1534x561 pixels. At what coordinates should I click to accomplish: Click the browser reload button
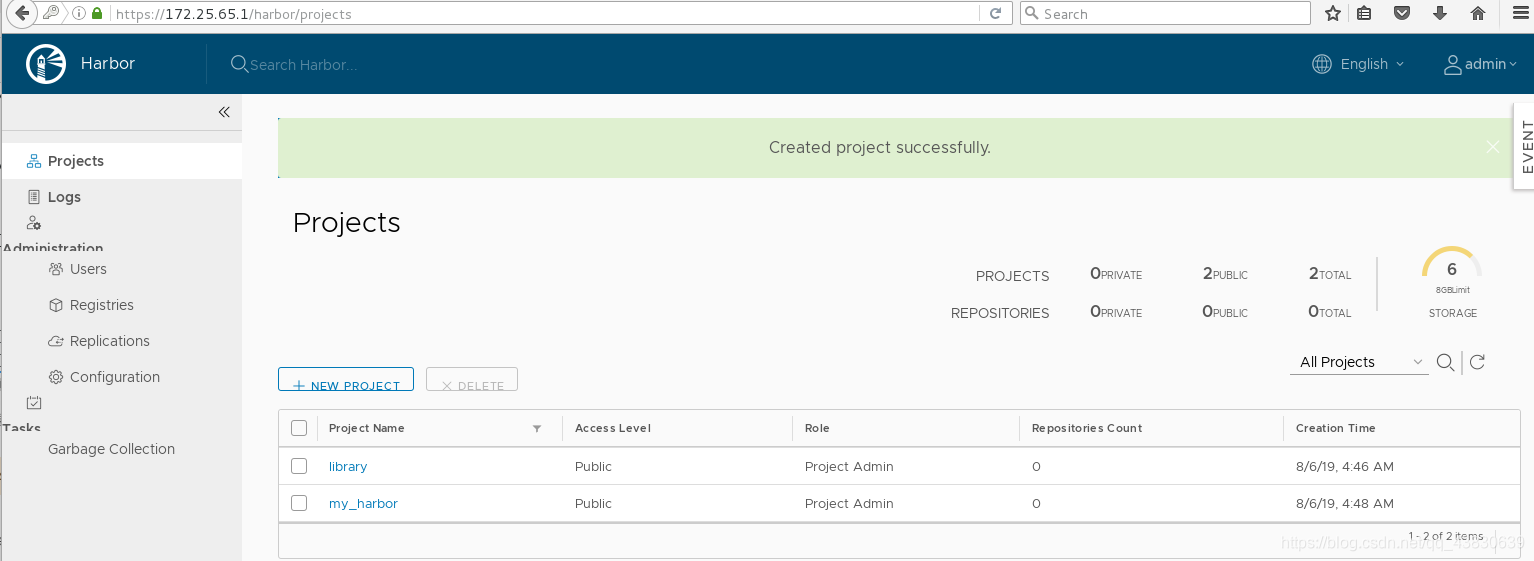(x=995, y=13)
